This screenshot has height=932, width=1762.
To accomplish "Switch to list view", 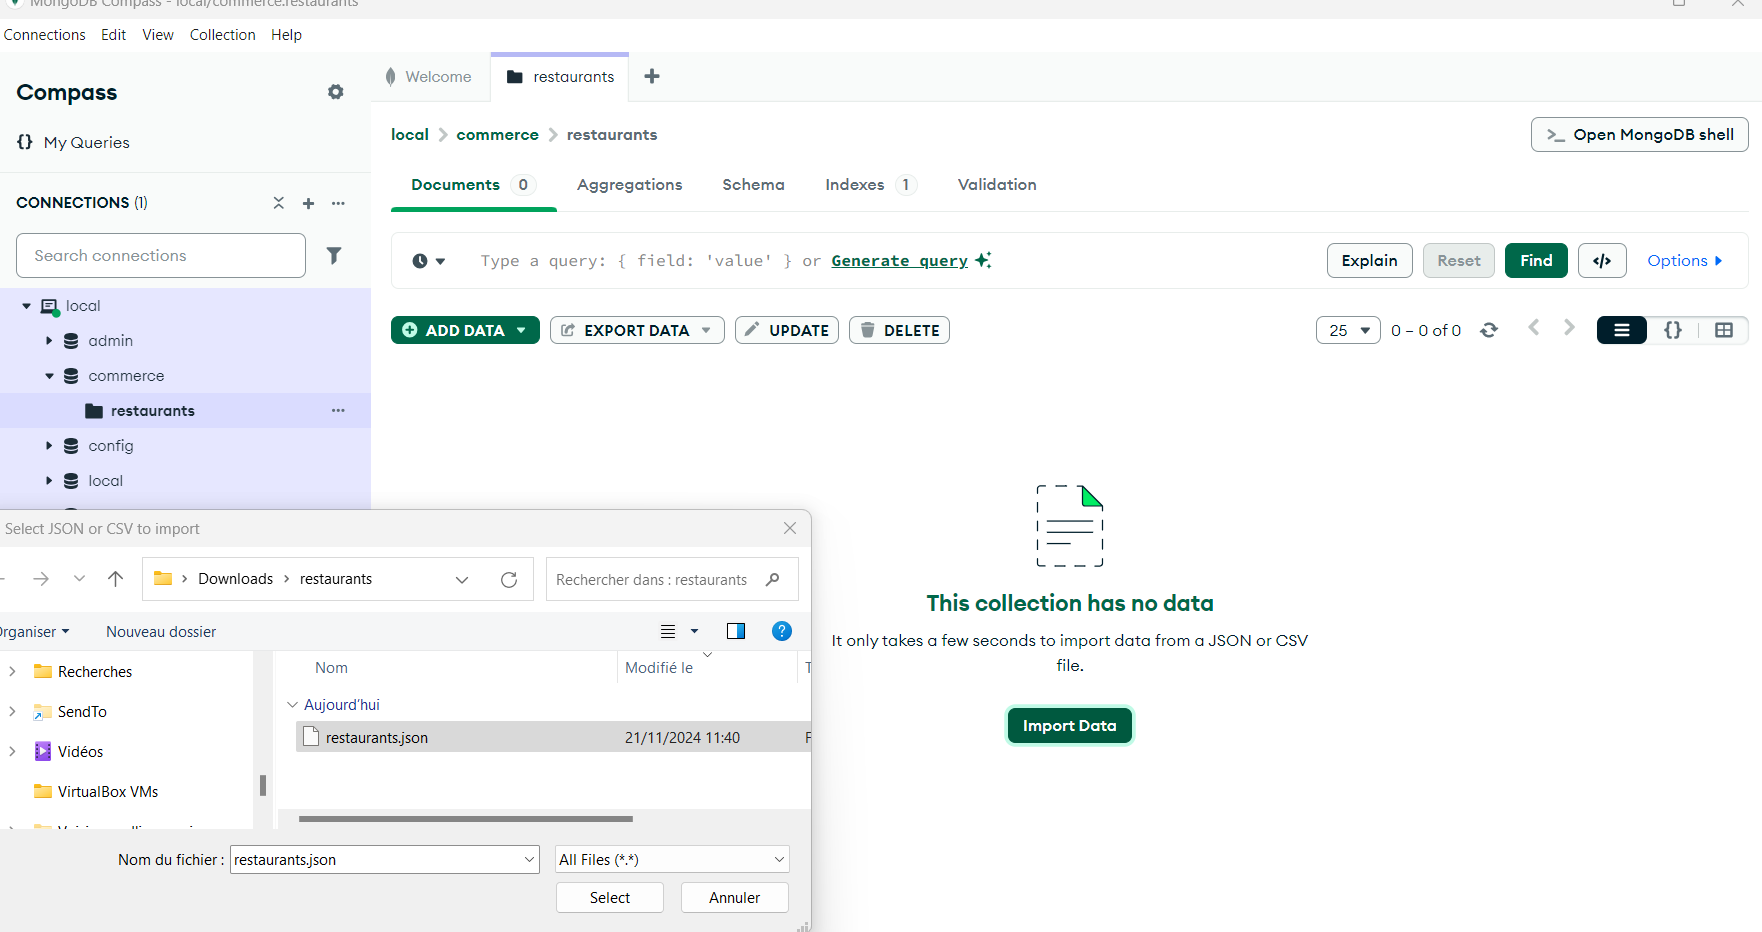I will point(1622,330).
